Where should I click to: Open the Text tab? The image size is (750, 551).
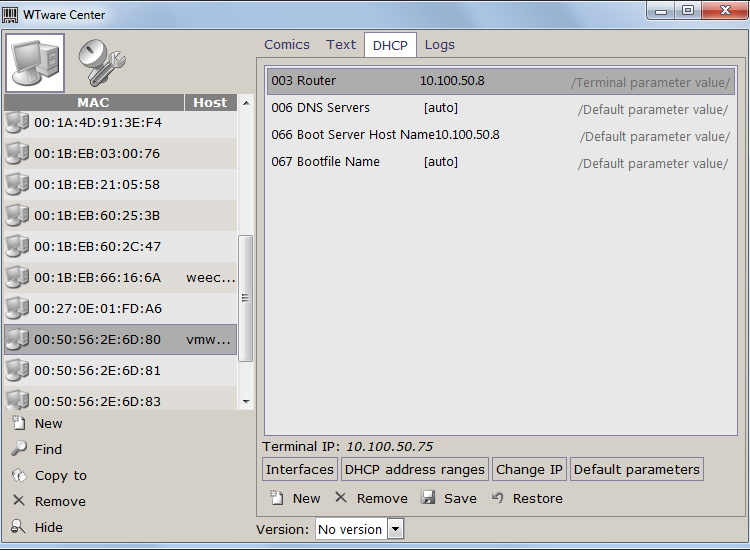(x=341, y=44)
